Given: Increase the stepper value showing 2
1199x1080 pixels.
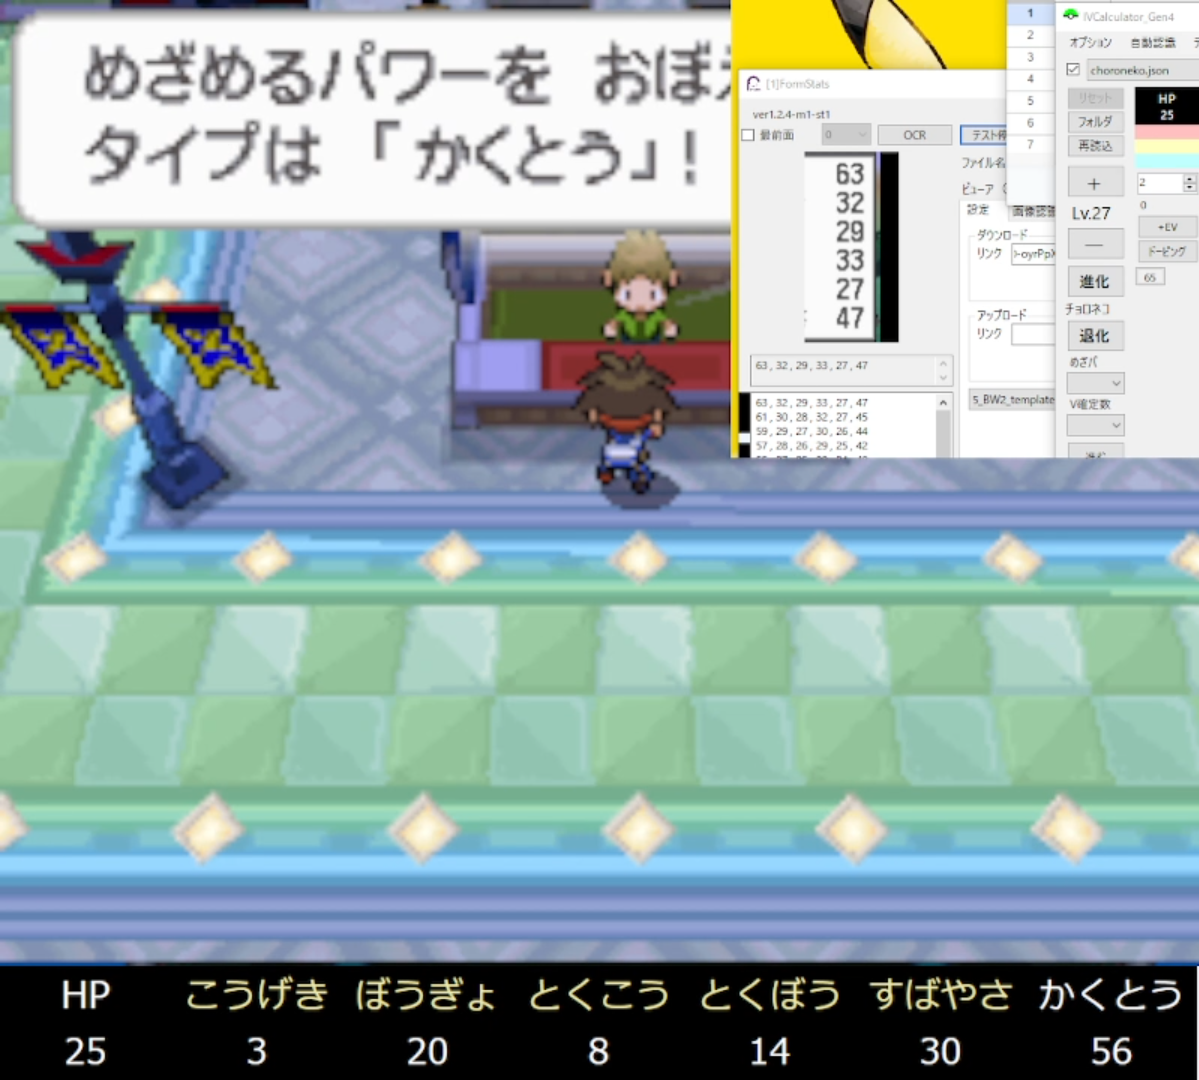Looking at the screenshot, I should coord(1188,178).
